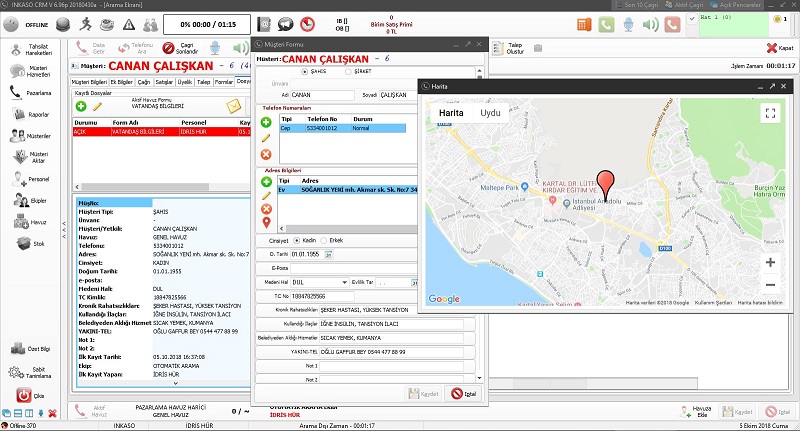
Task: Open Medeni Hal dropdown
Action: (345, 282)
